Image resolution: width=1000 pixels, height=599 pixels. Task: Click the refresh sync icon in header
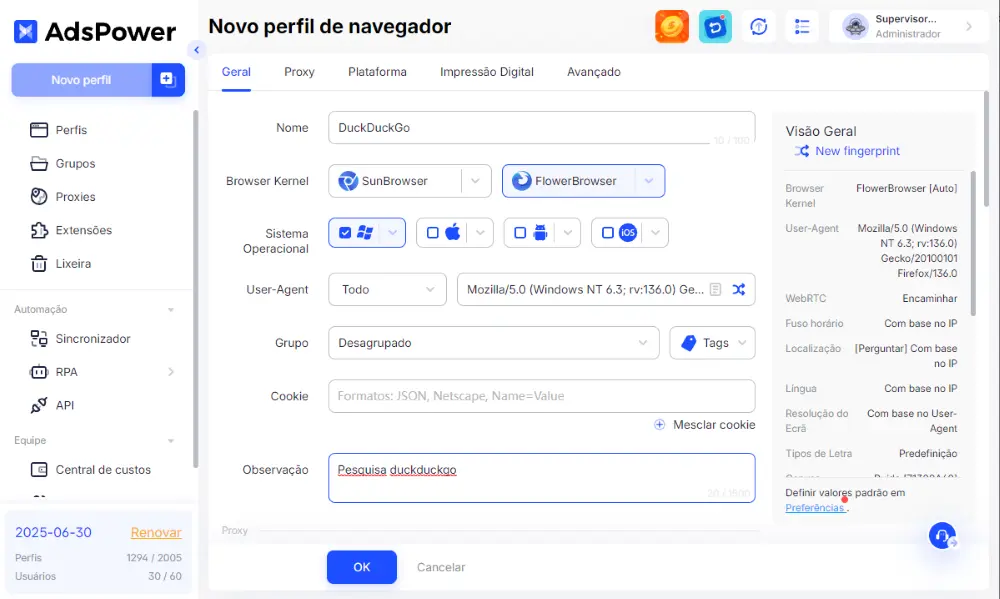(758, 27)
